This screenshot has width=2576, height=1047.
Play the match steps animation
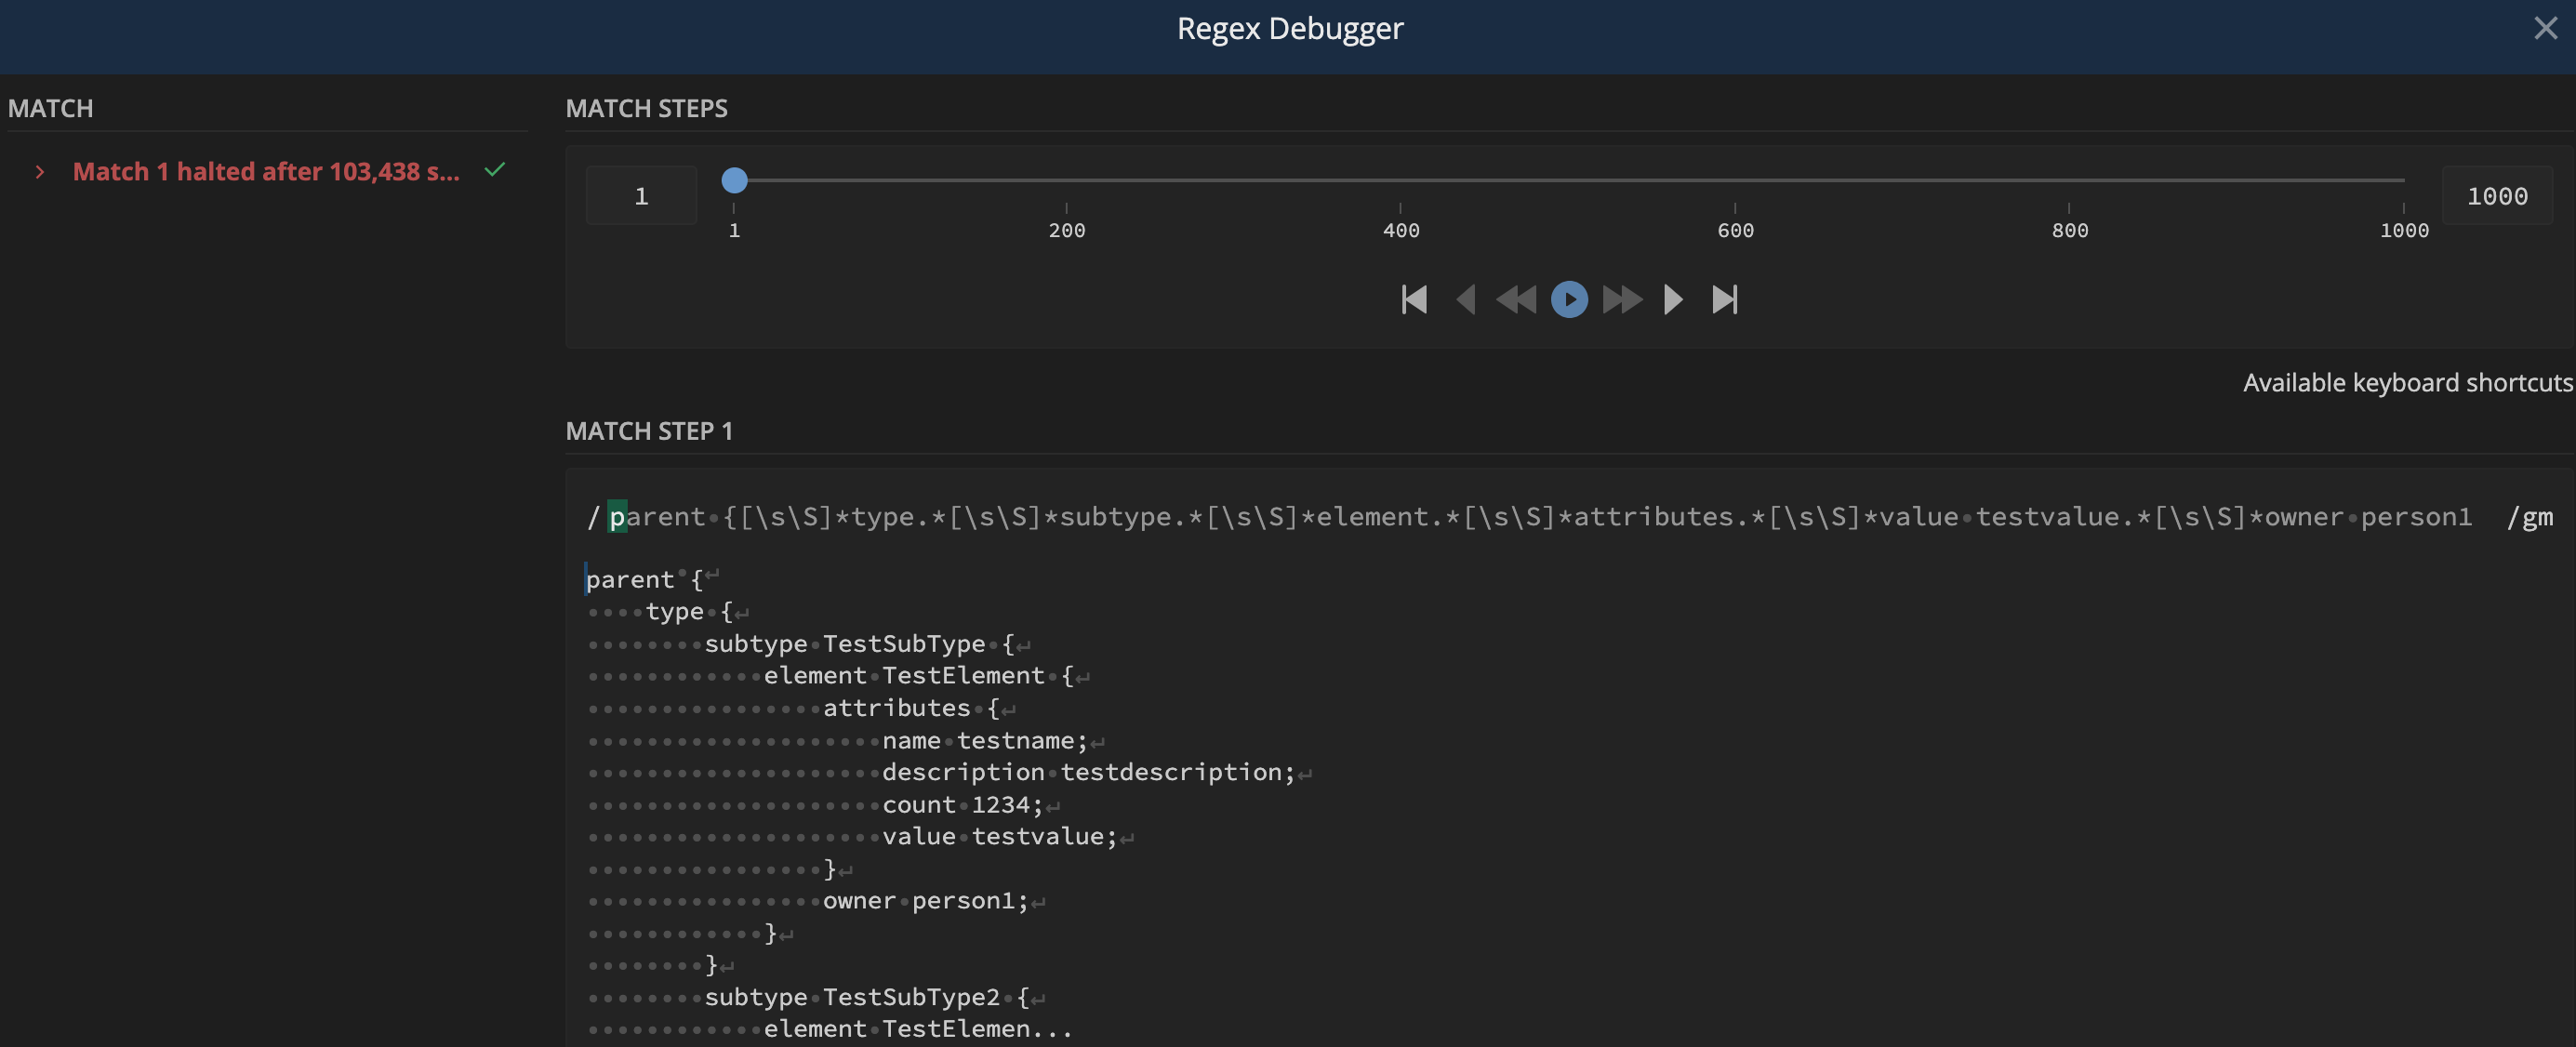coord(1569,299)
